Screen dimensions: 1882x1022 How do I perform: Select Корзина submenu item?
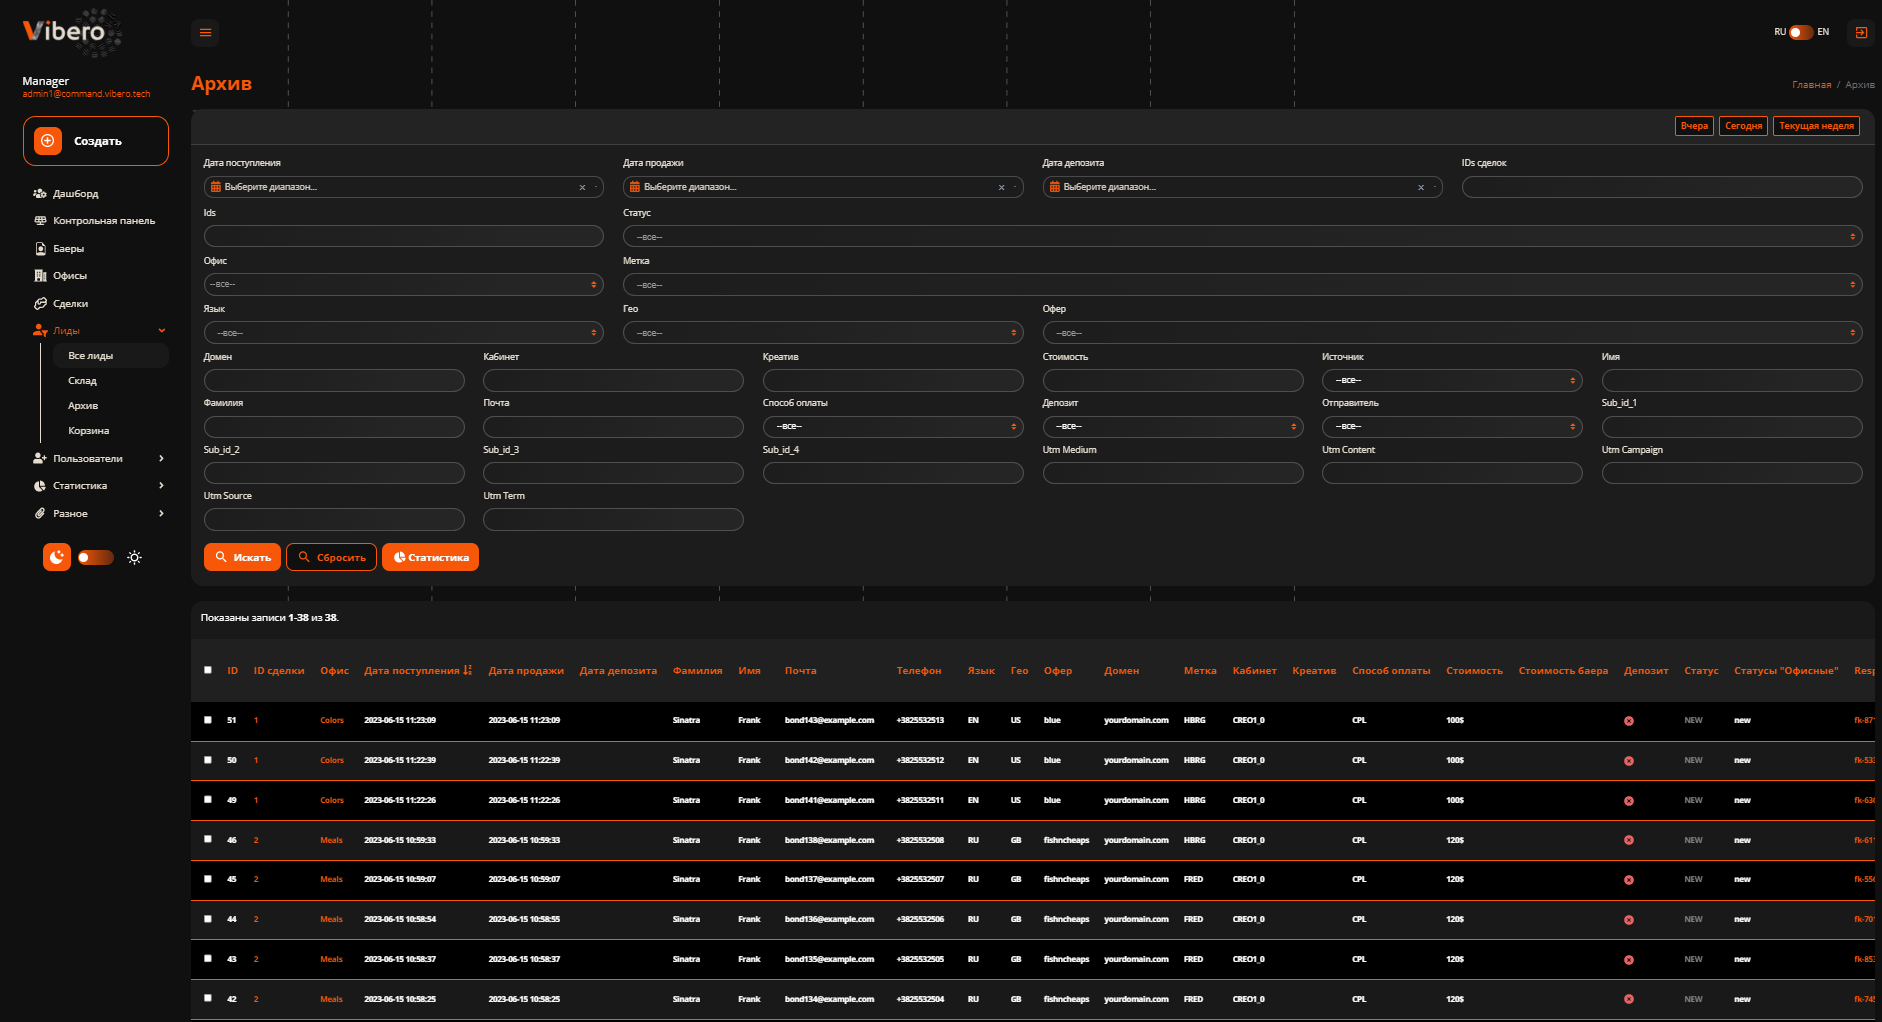(x=88, y=431)
